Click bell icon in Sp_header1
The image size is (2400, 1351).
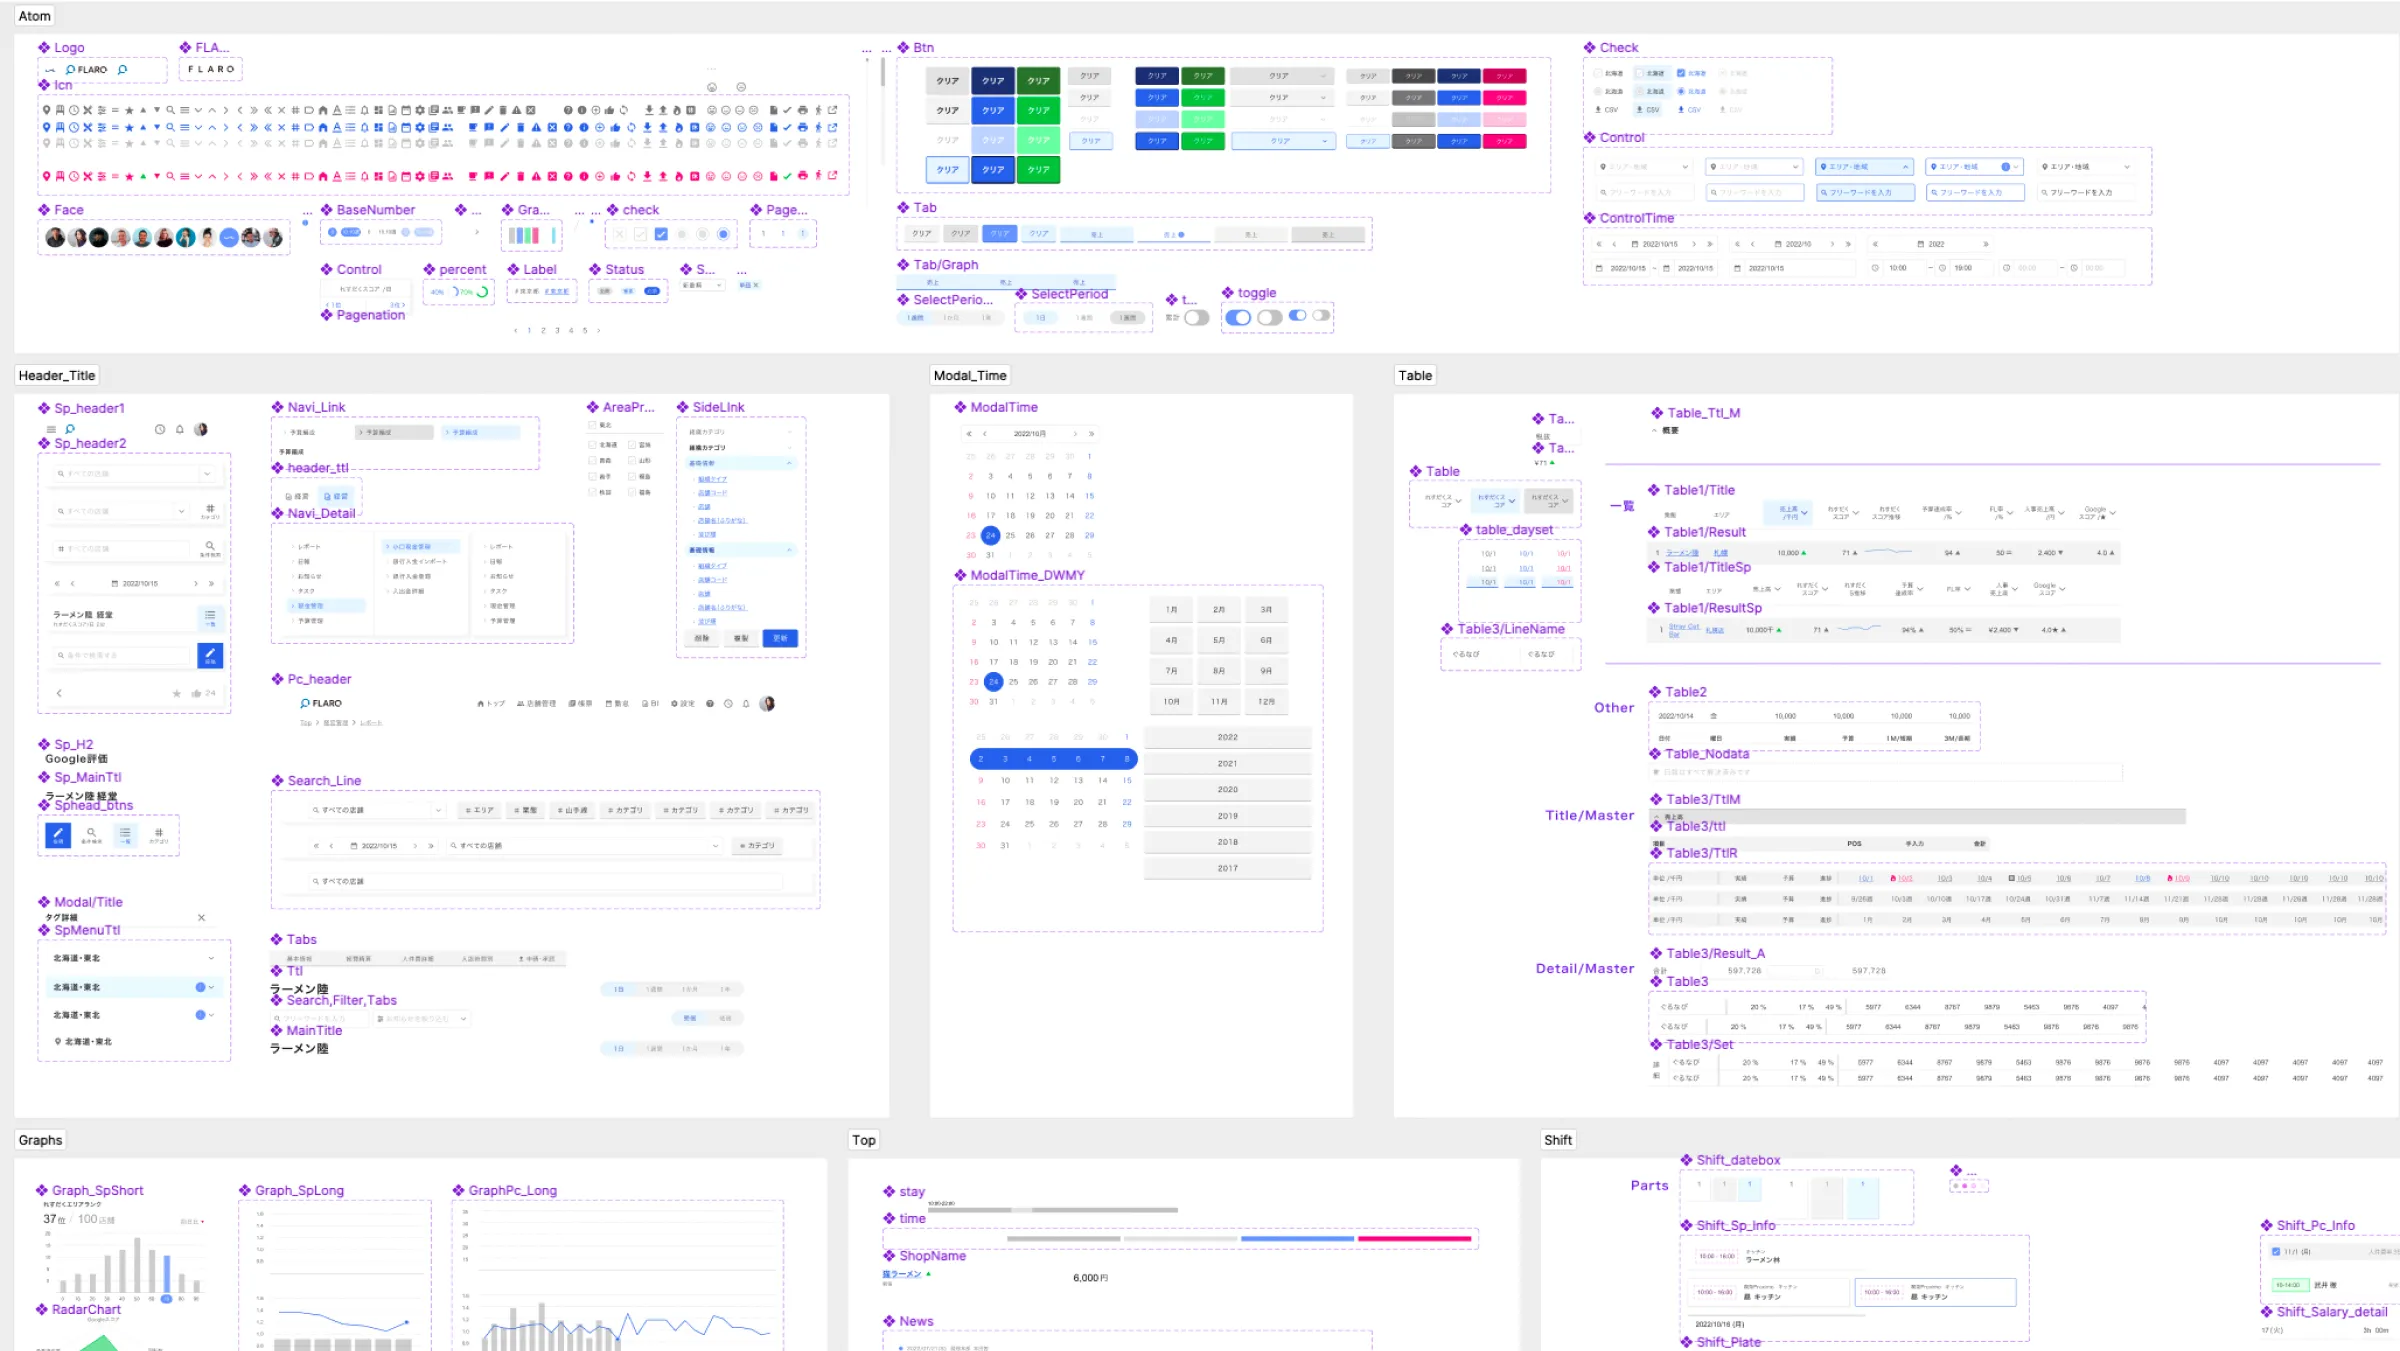point(180,430)
